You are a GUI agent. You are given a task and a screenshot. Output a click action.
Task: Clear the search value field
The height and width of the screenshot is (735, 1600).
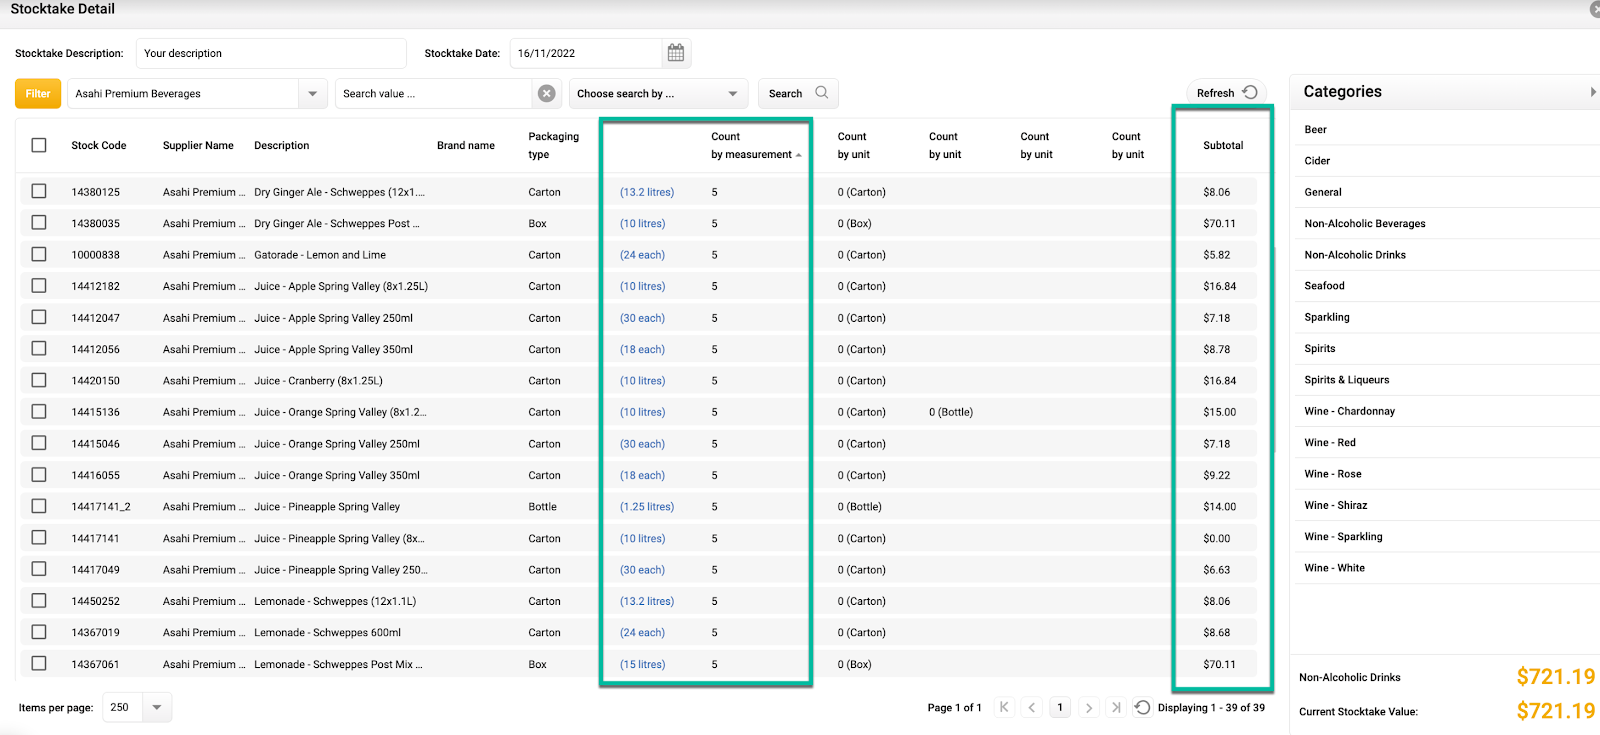coord(547,93)
